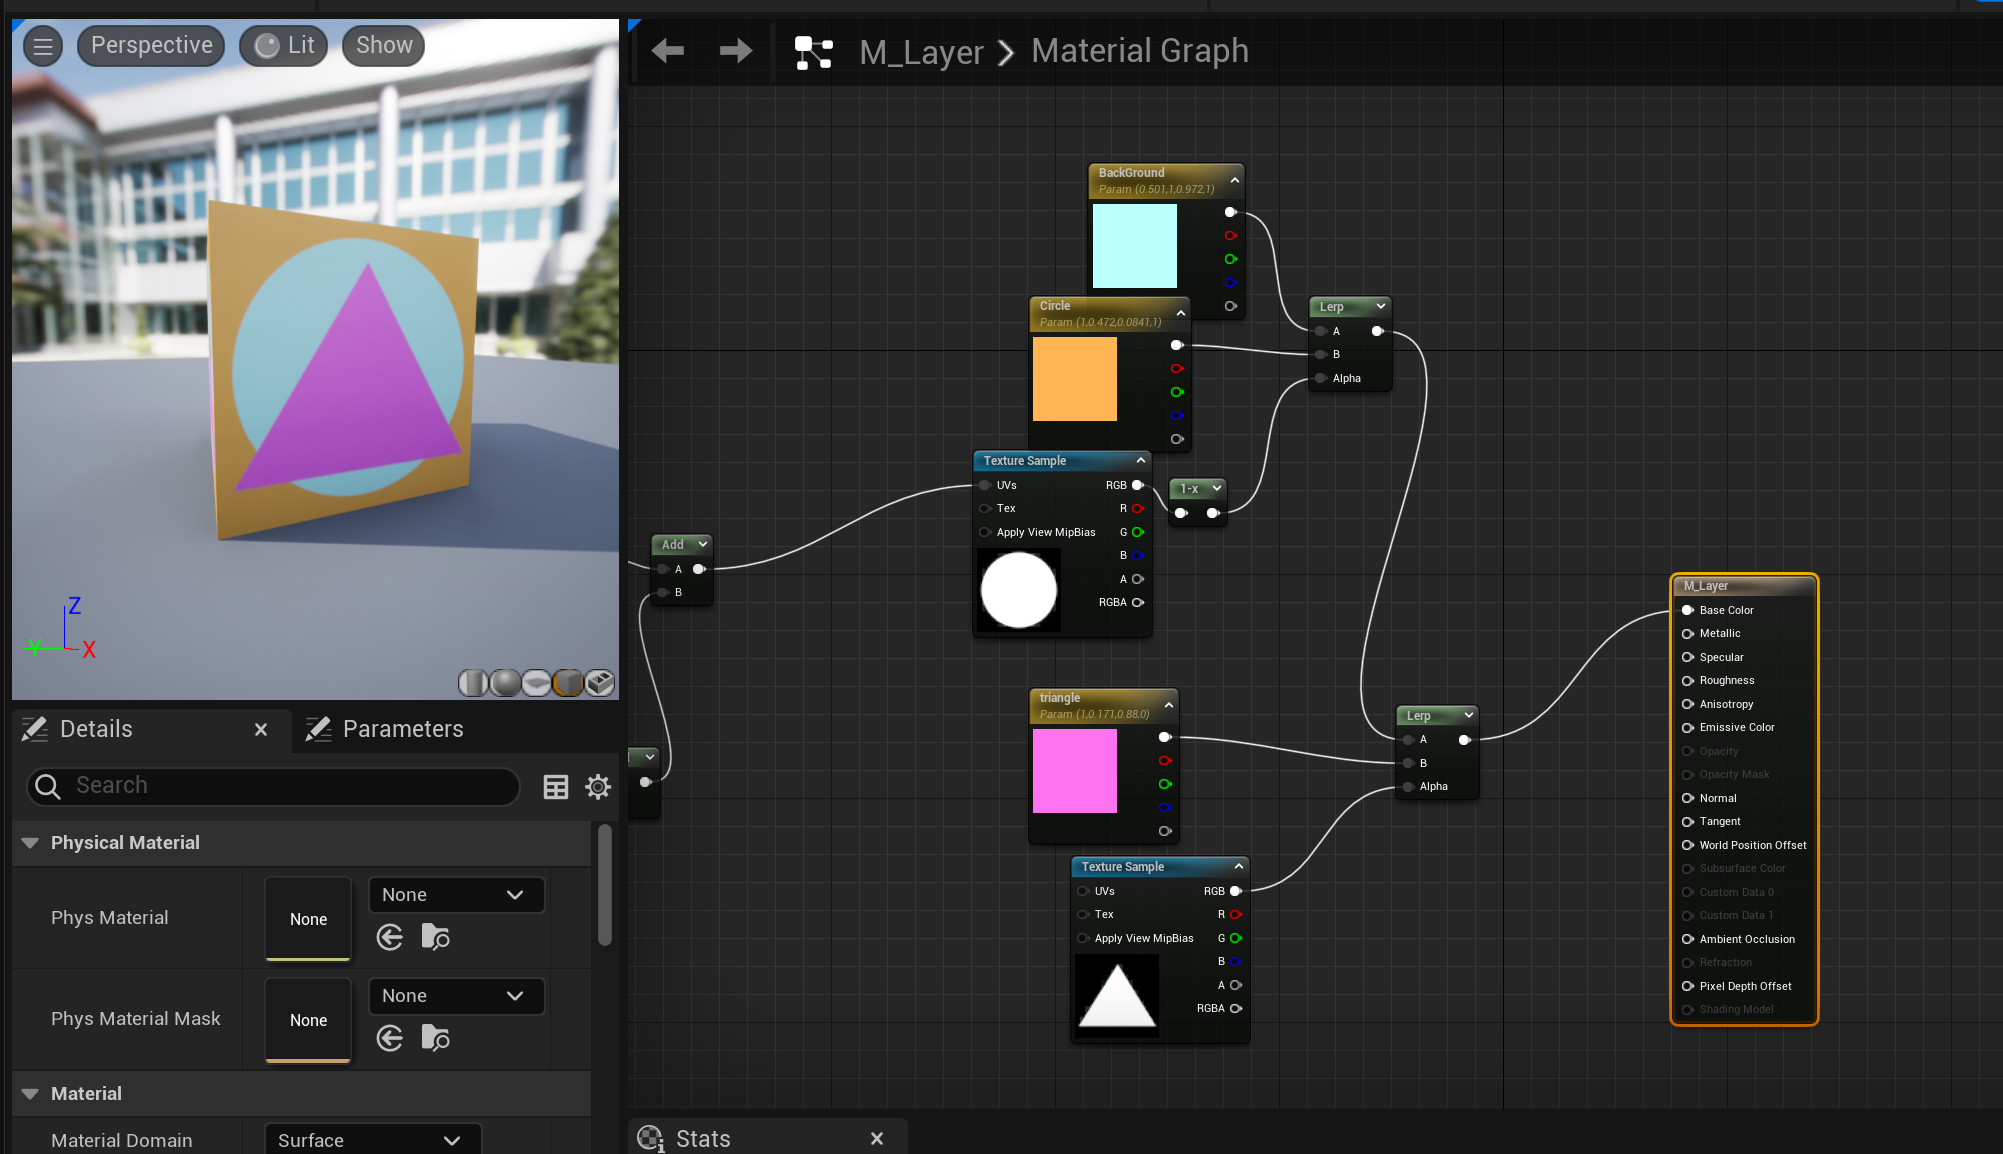Collapse the Physical Material section
Viewport: 2003px width, 1154px height.
(30, 843)
